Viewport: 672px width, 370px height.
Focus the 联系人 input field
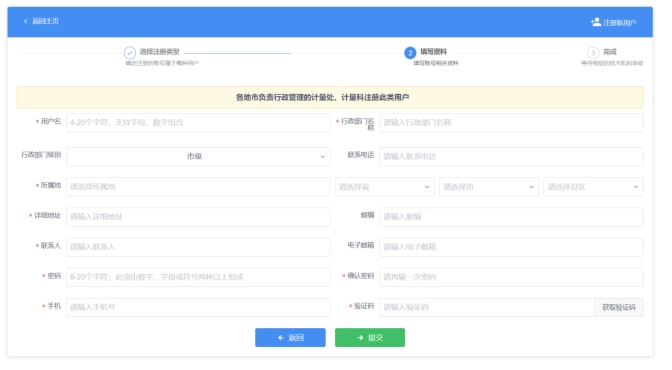198,247
